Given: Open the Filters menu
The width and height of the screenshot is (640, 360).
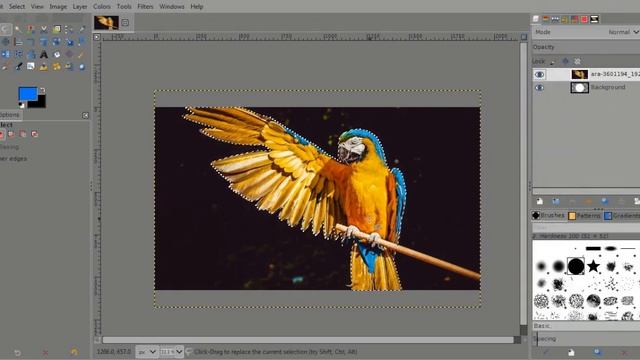Looking at the screenshot, I should pos(145,7).
